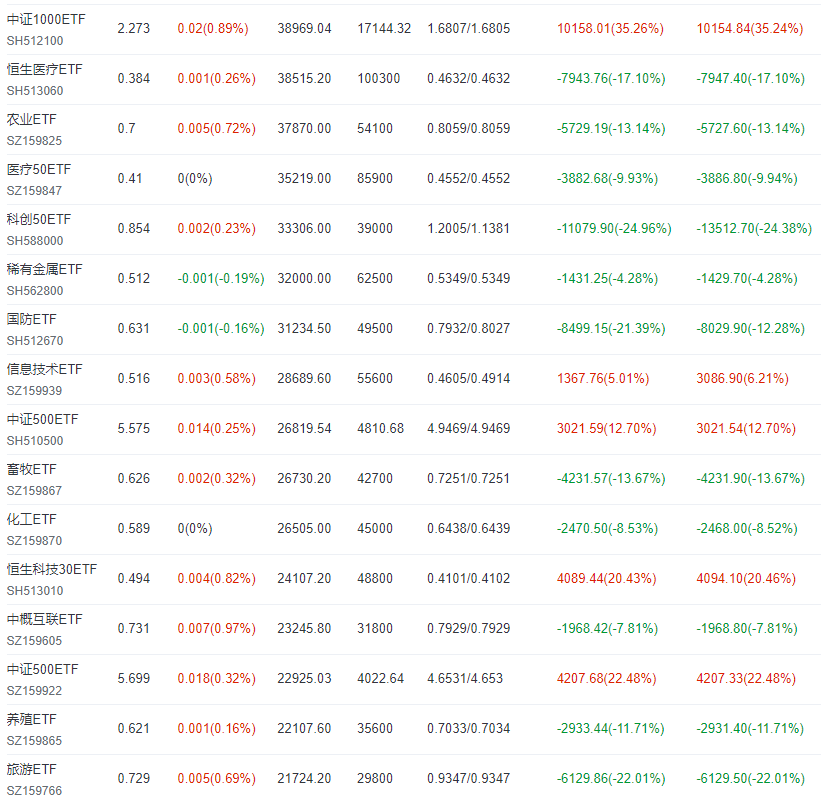Click code SH512100
Viewport: 821px width, 803px height.
coord(35,41)
